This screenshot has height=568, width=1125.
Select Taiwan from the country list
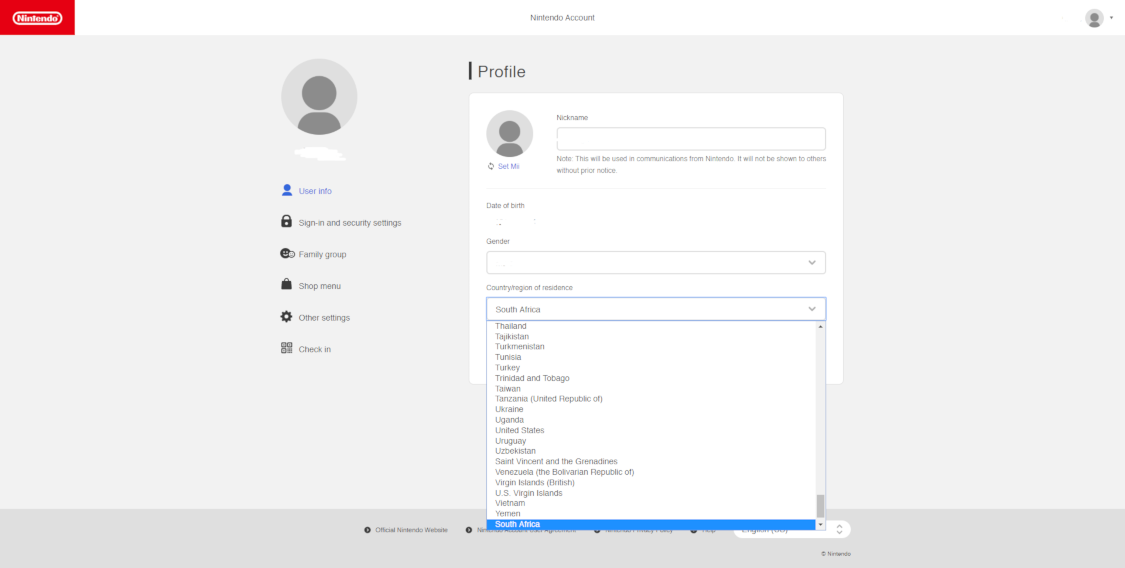point(651,389)
